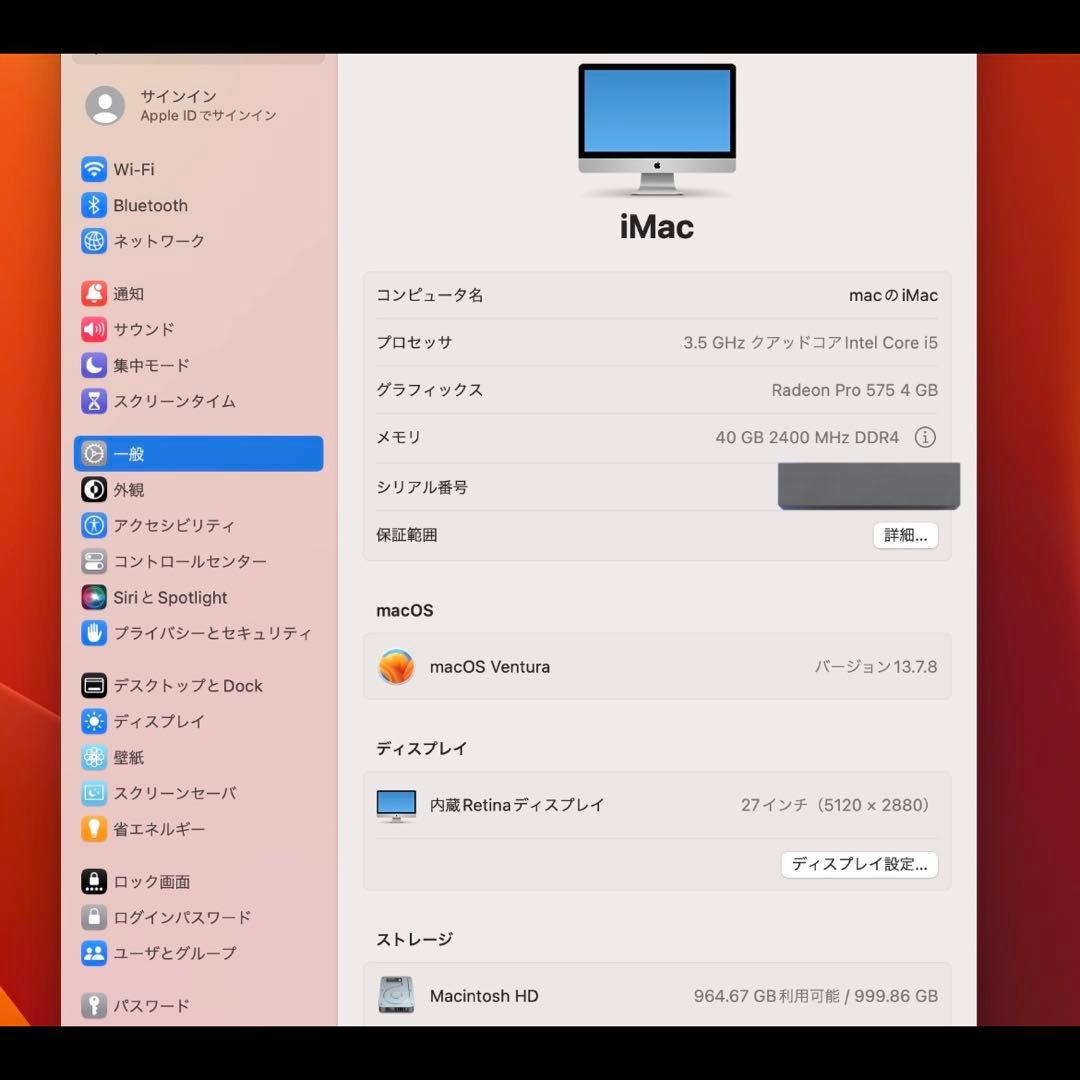
Task: Open Bluetooth settings from the sidebar
Action: (93, 205)
